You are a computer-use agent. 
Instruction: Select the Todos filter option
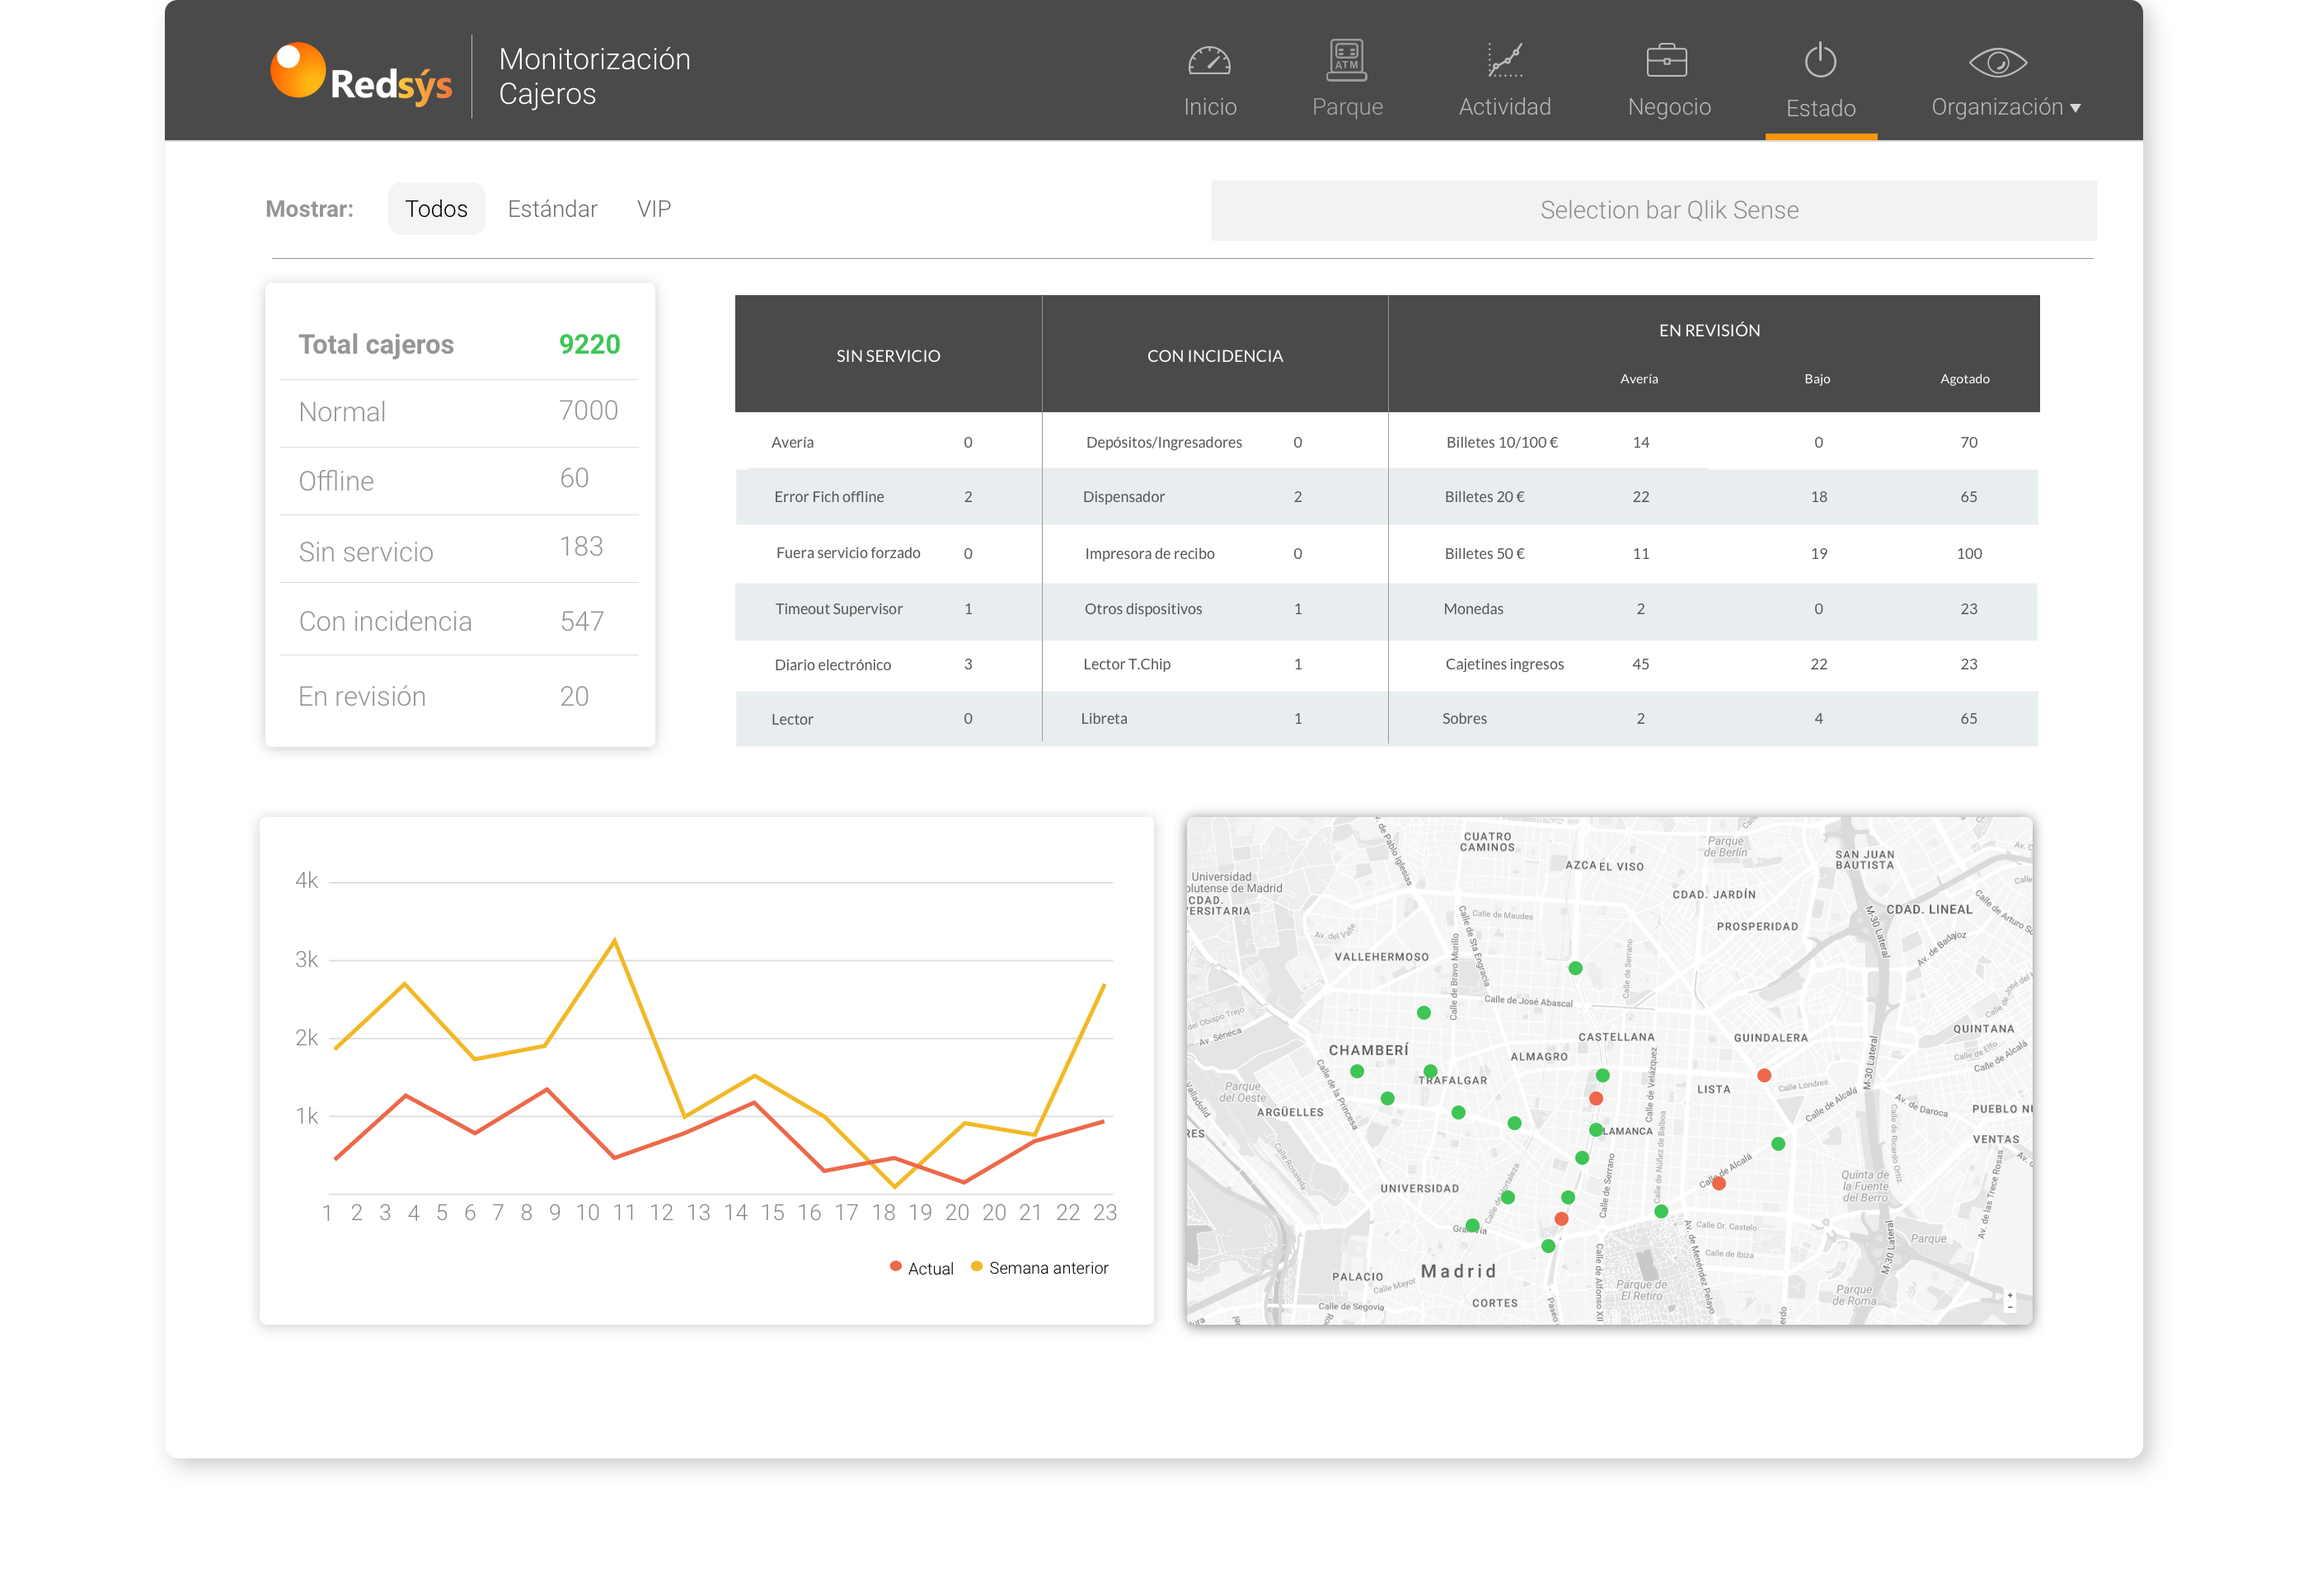click(436, 209)
